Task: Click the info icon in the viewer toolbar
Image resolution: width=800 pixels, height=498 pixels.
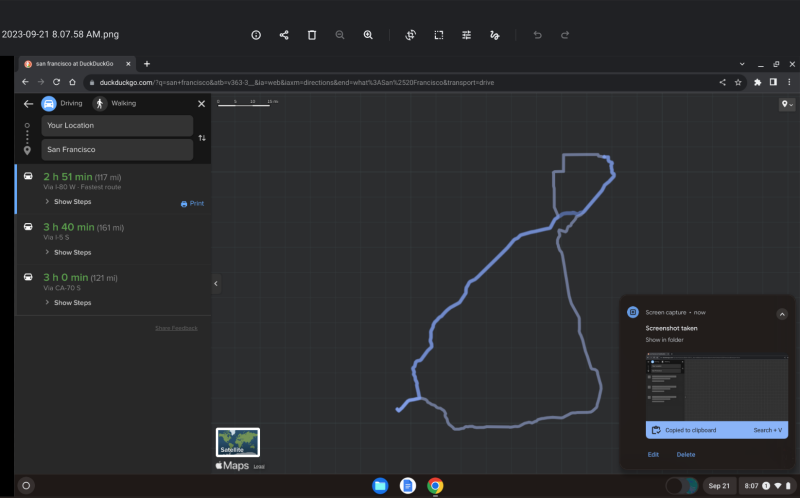Action: 256,34
